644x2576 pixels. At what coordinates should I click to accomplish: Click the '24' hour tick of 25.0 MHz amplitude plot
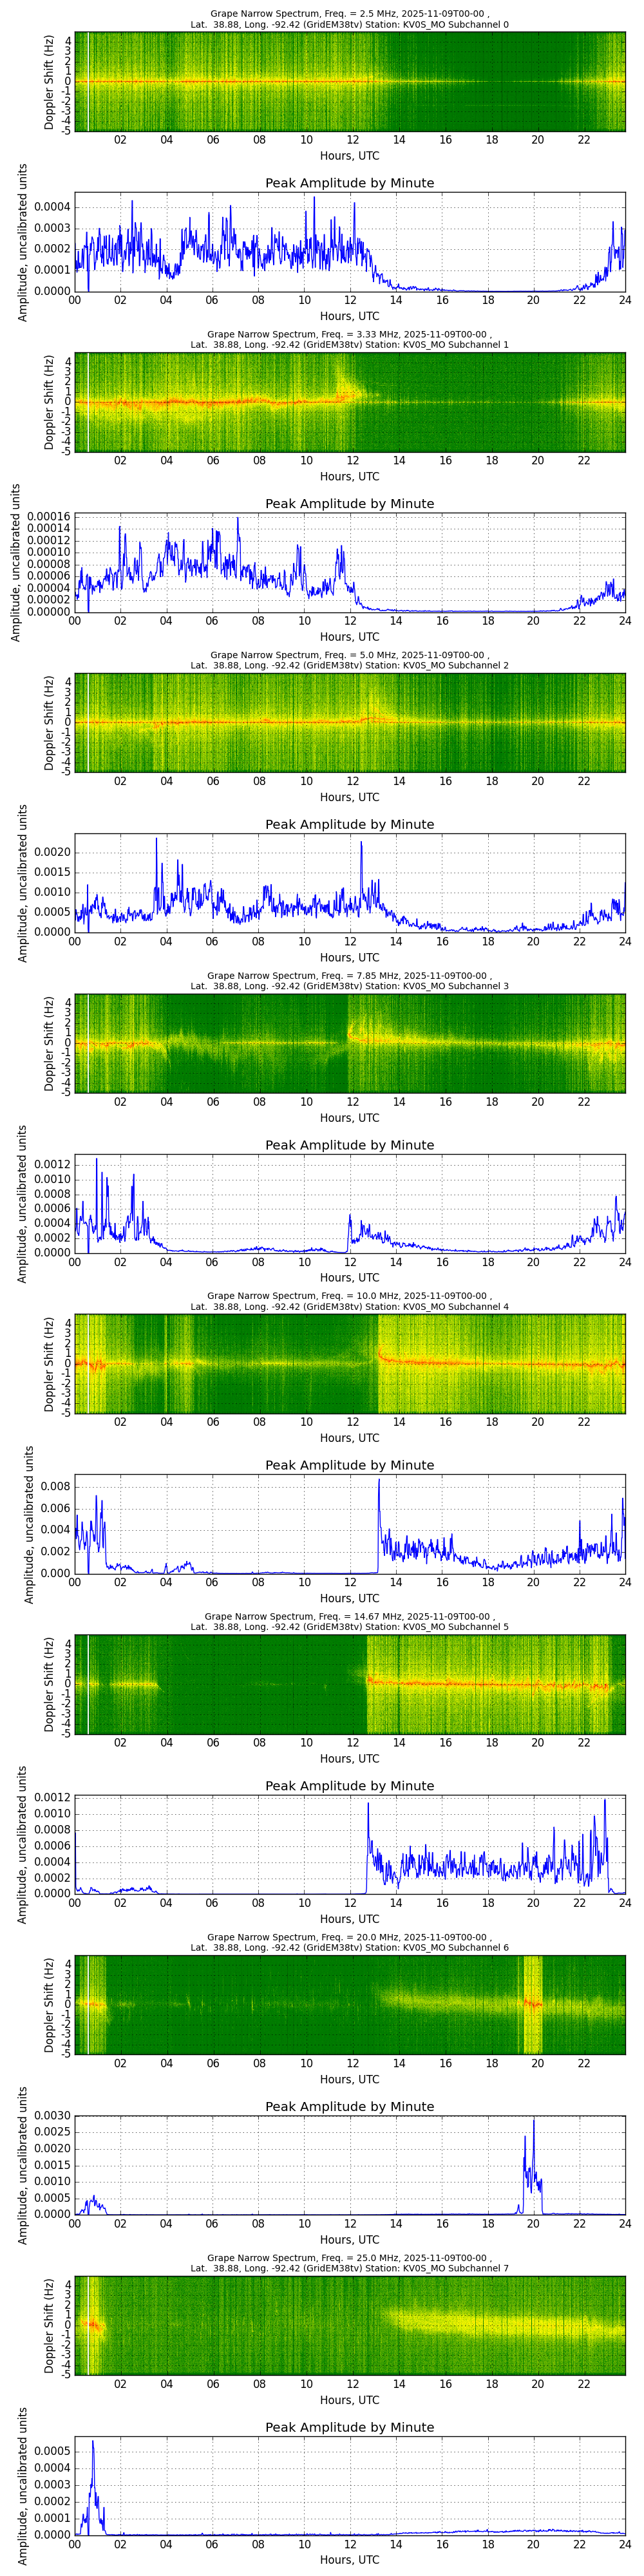coord(624,2544)
